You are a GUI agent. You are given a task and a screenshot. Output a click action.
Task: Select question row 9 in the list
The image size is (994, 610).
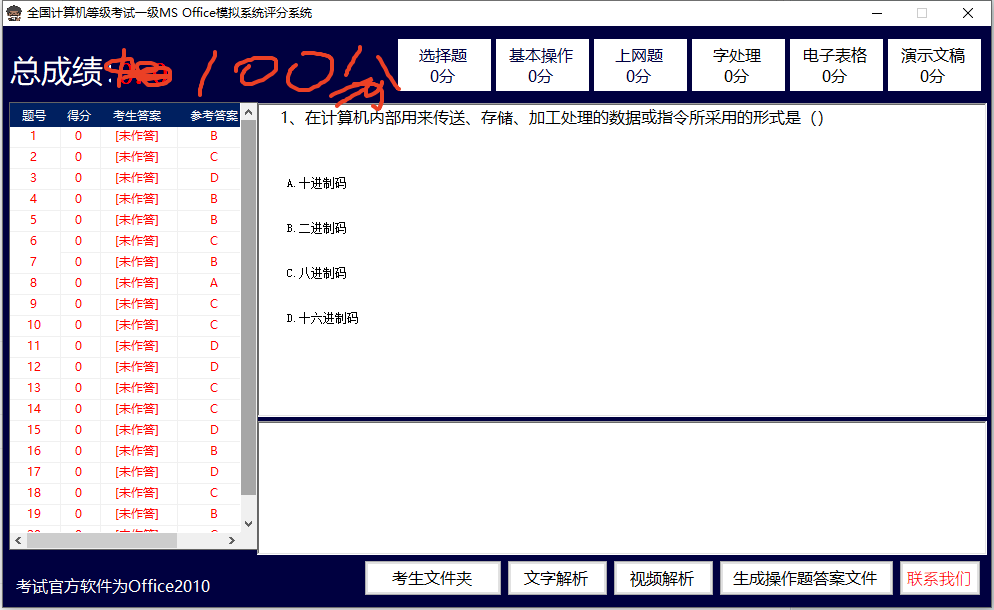(125, 304)
